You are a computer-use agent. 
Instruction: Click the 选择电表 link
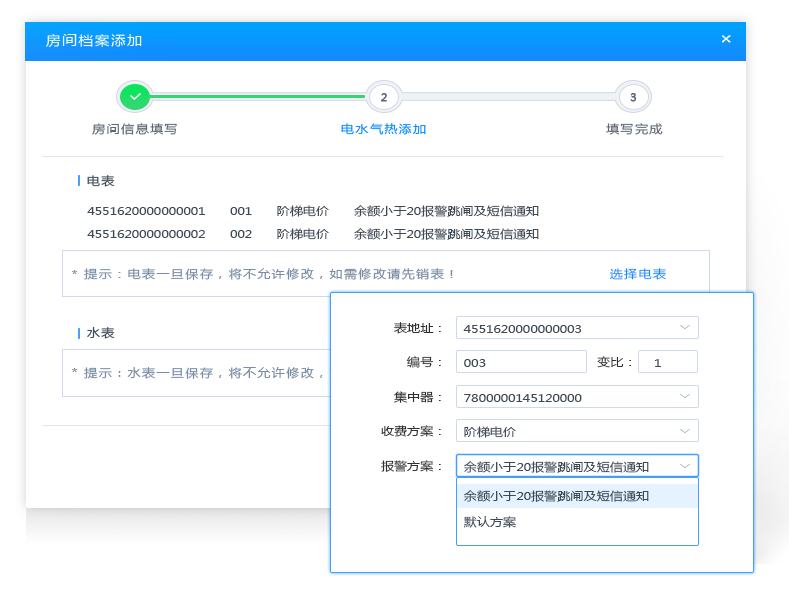(x=638, y=274)
